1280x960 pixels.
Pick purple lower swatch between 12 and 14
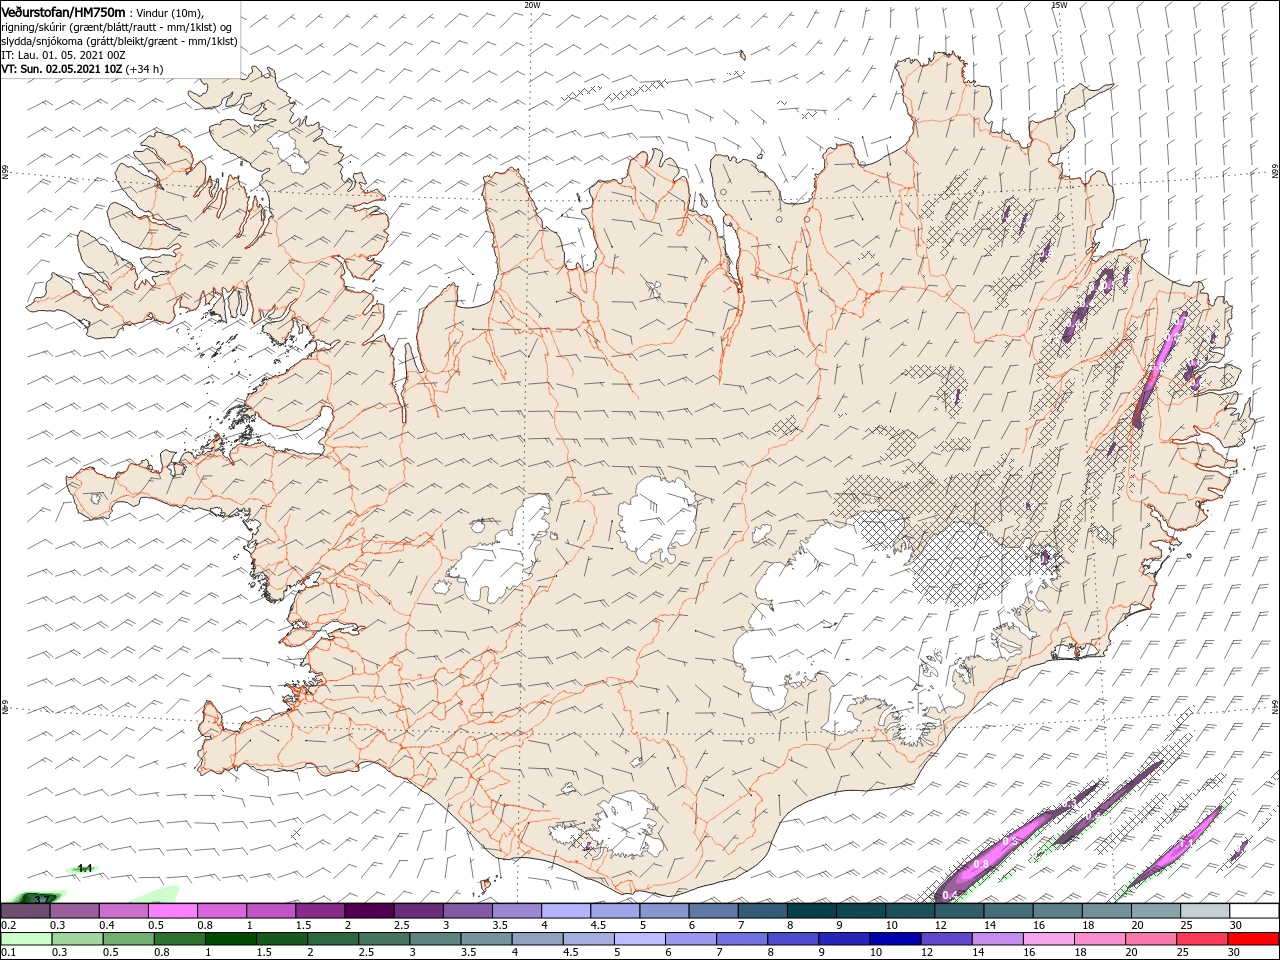[946, 939]
